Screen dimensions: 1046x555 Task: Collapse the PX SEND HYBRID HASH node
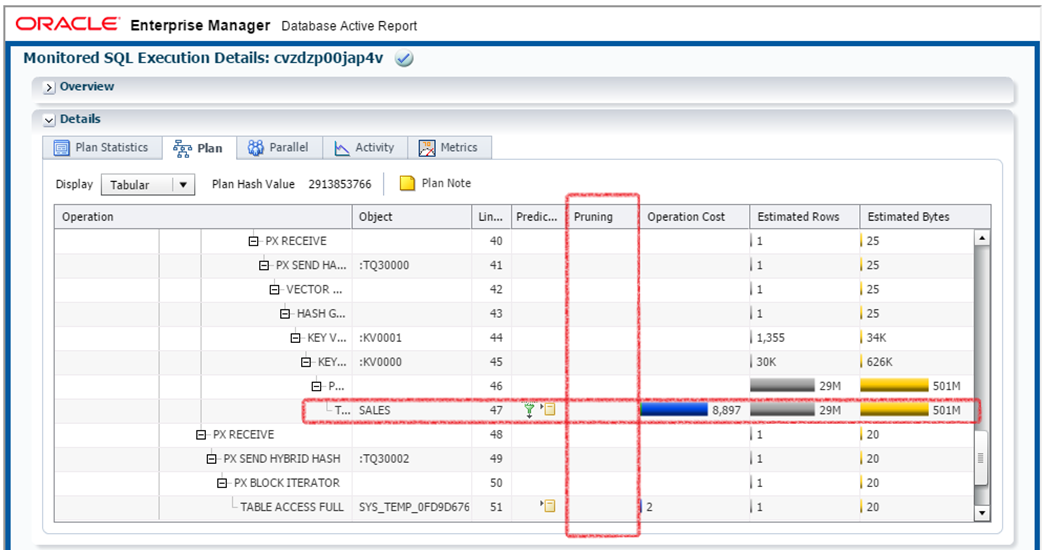pyautogui.click(x=211, y=459)
